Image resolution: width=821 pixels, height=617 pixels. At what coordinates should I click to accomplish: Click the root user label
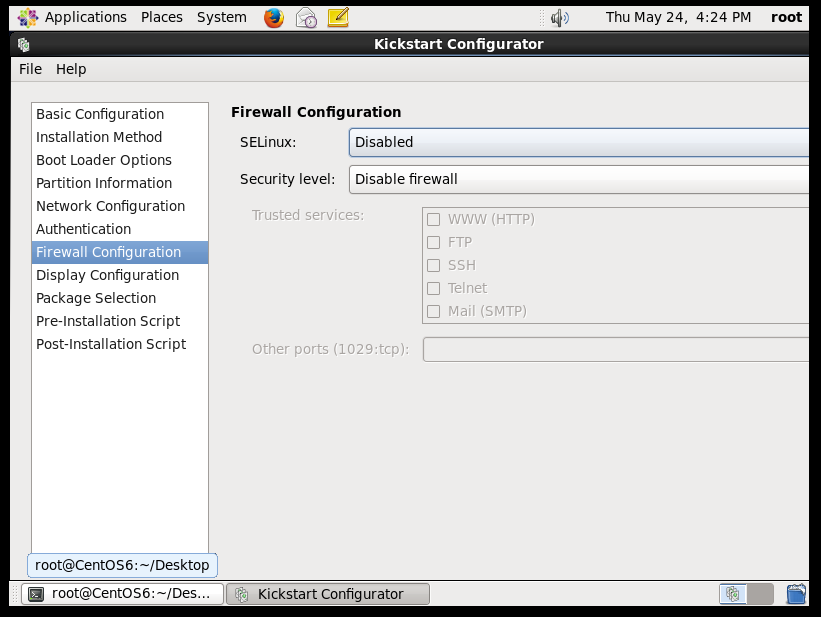point(786,17)
